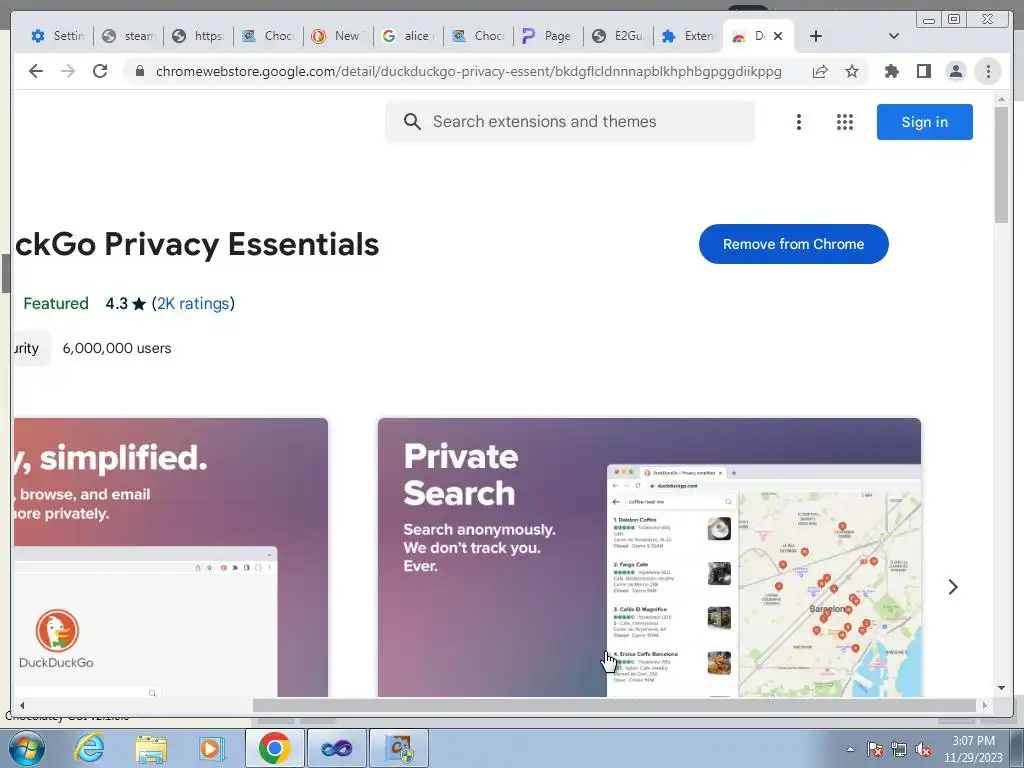Launch Internet Explorer from the taskbar
The image size is (1024, 768).
tap(89, 748)
